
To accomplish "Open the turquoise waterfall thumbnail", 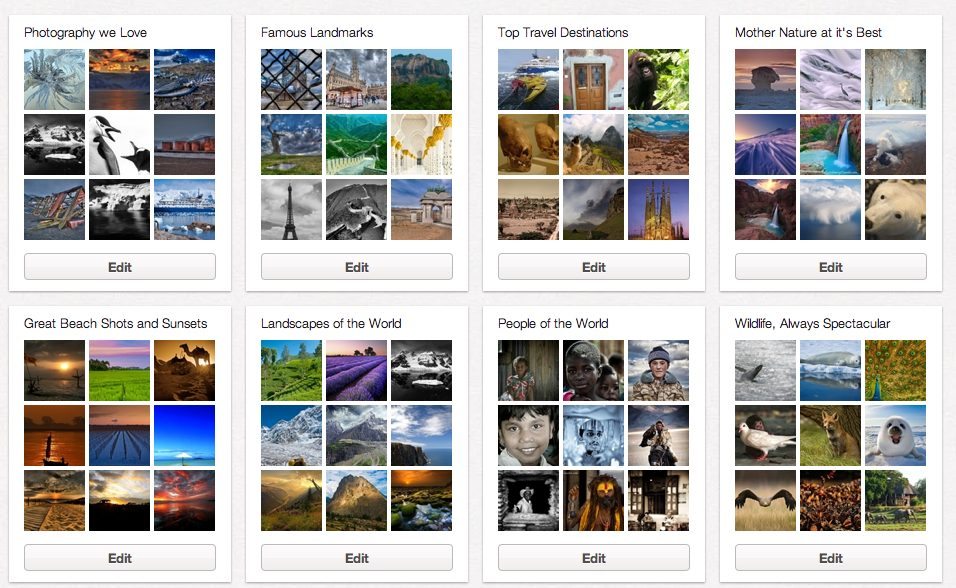I will [x=830, y=145].
